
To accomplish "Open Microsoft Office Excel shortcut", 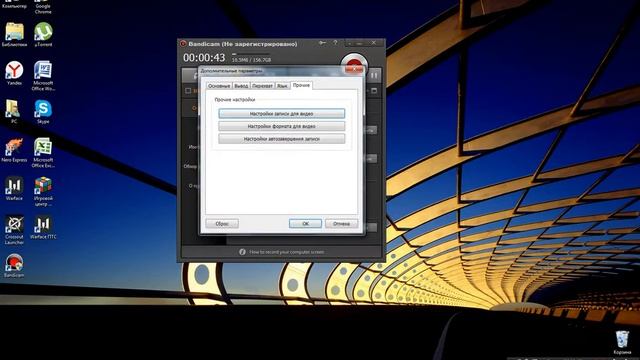I will (43, 153).
